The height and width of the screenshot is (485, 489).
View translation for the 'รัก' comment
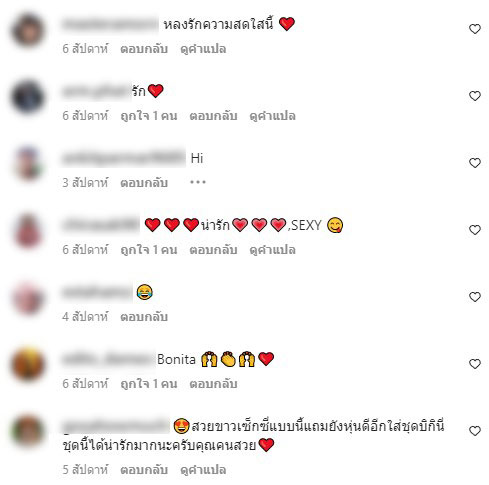click(272, 116)
